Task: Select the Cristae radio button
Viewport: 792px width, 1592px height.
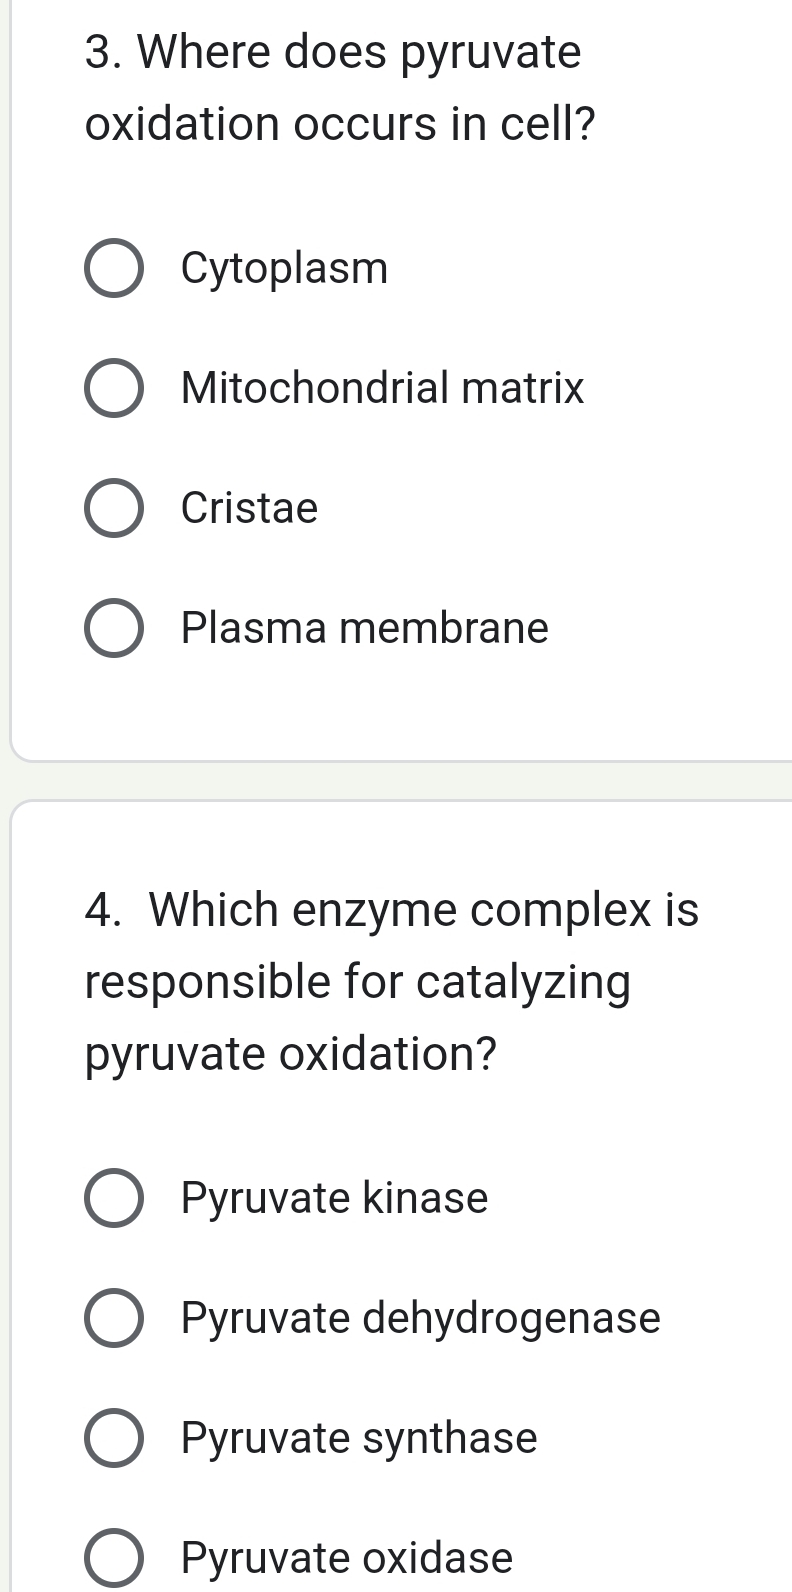Action: pos(113,508)
